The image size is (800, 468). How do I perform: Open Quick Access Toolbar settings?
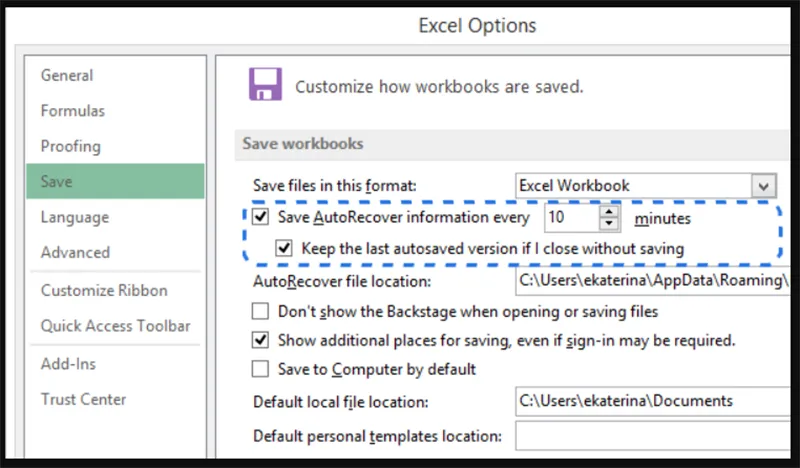pyautogui.click(x=115, y=326)
